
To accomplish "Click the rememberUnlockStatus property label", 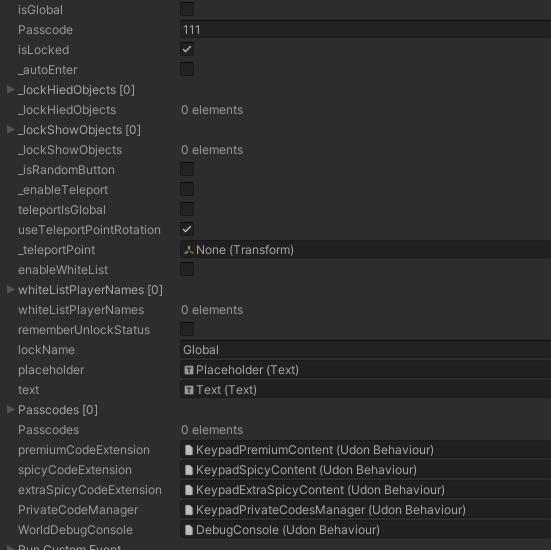I will tap(84, 330).
